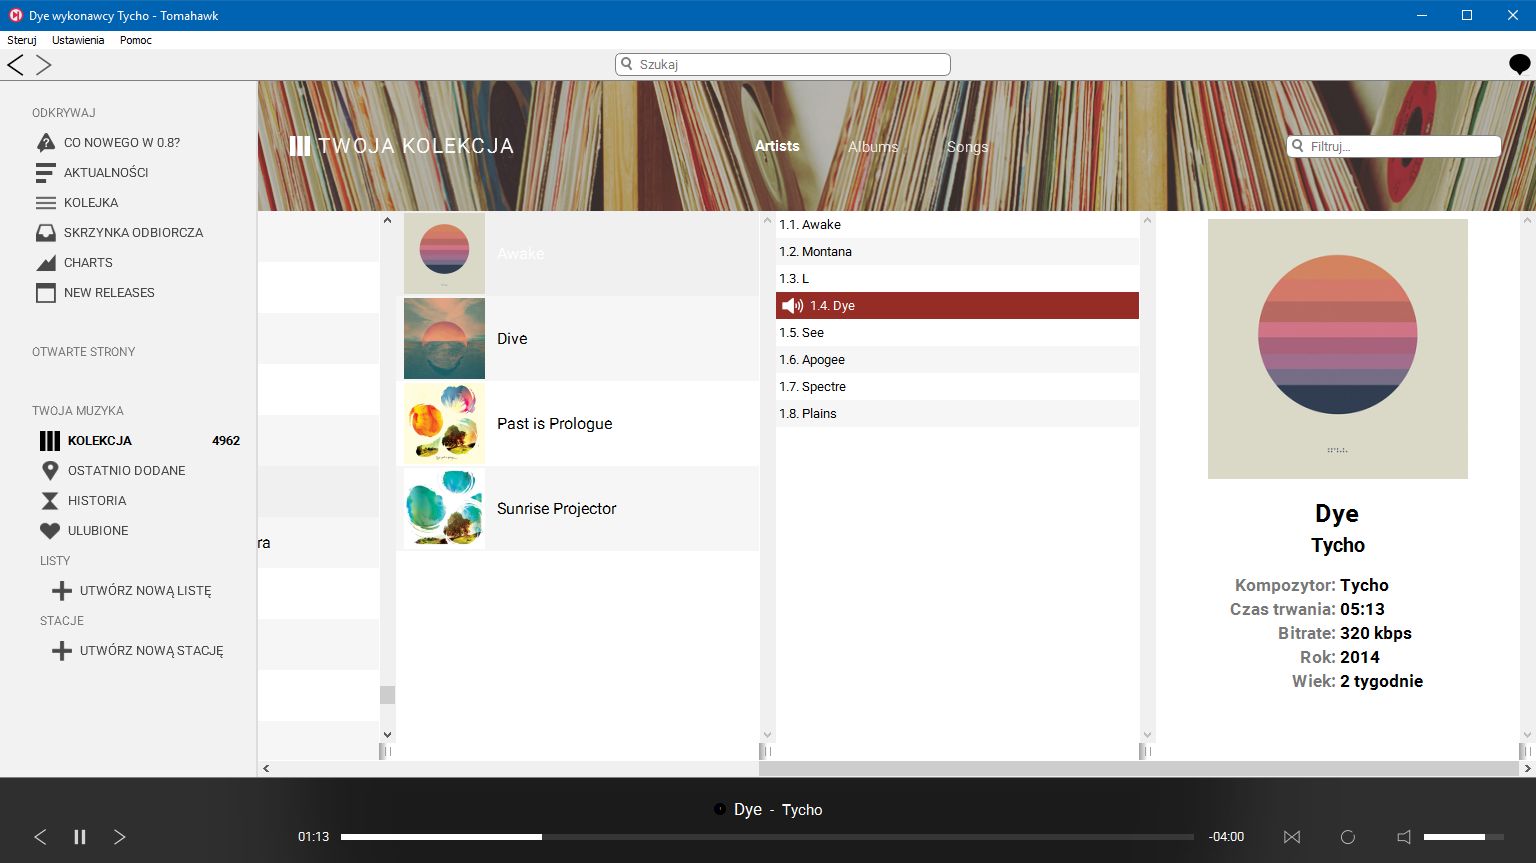This screenshot has width=1536, height=863.
Task: Click the large Dye album artwork
Action: click(1337, 348)
